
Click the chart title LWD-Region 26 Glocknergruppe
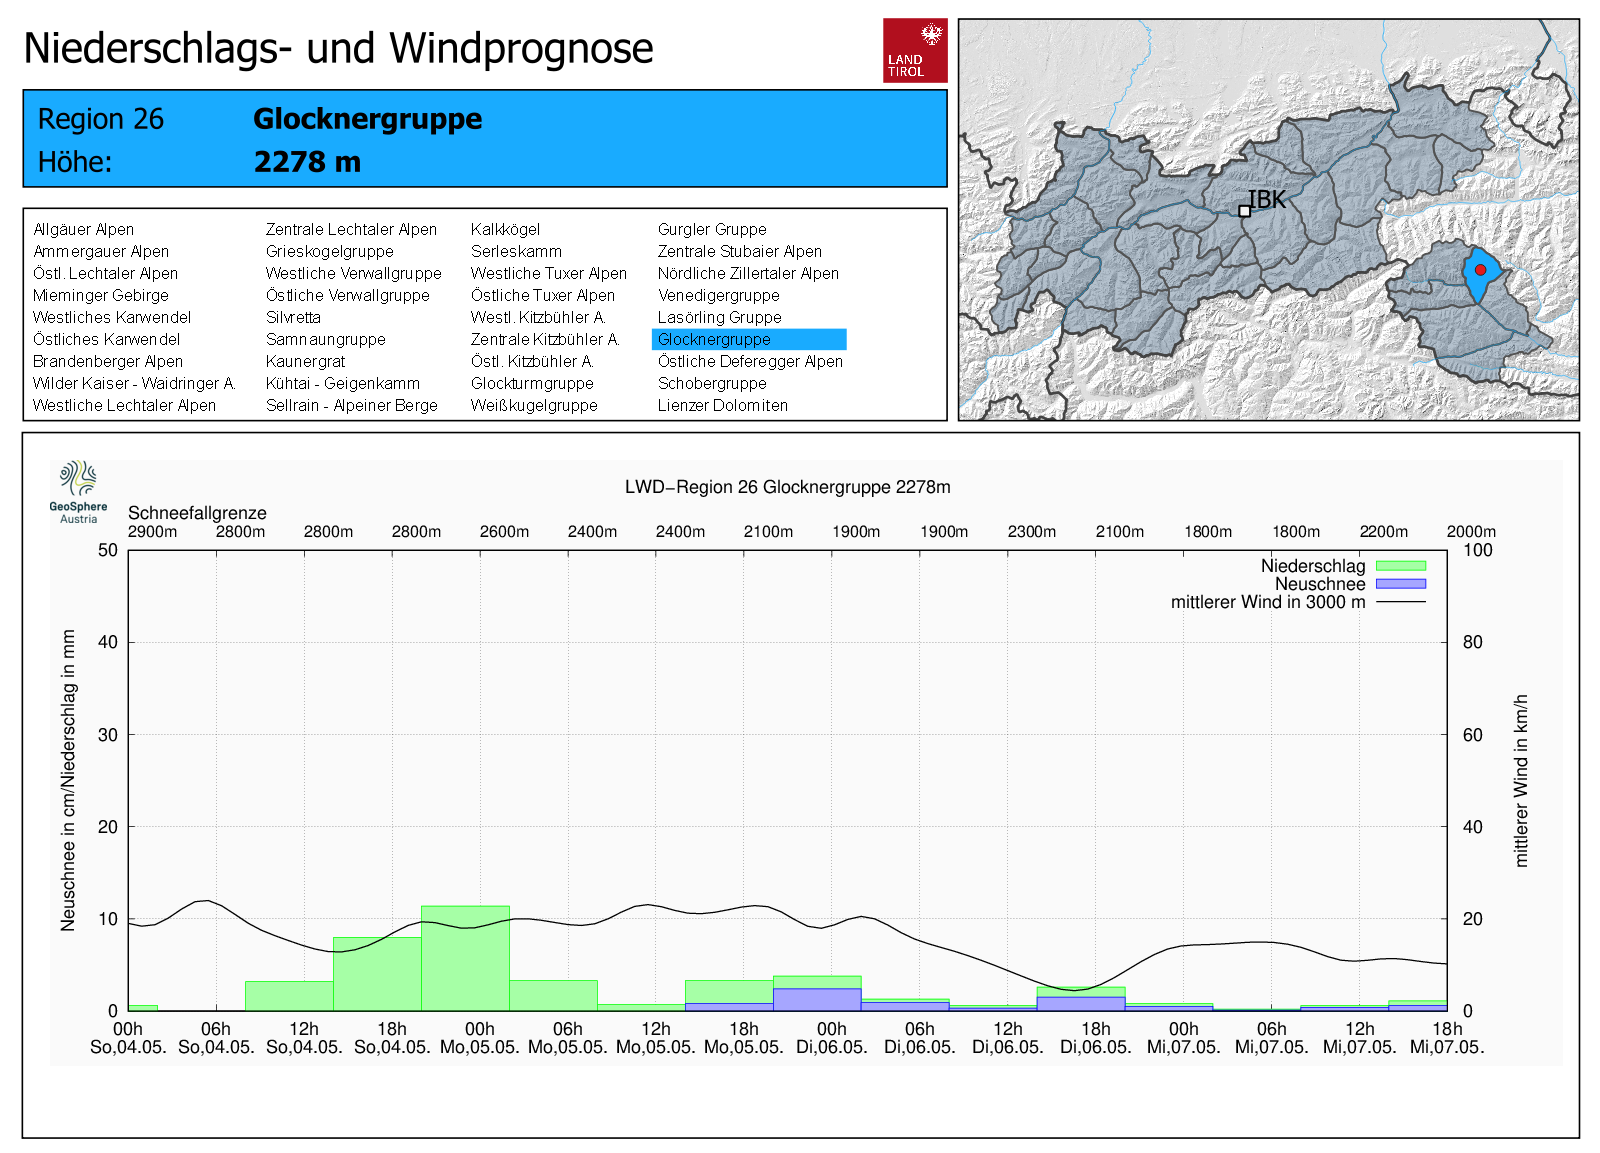click(787, 487)
